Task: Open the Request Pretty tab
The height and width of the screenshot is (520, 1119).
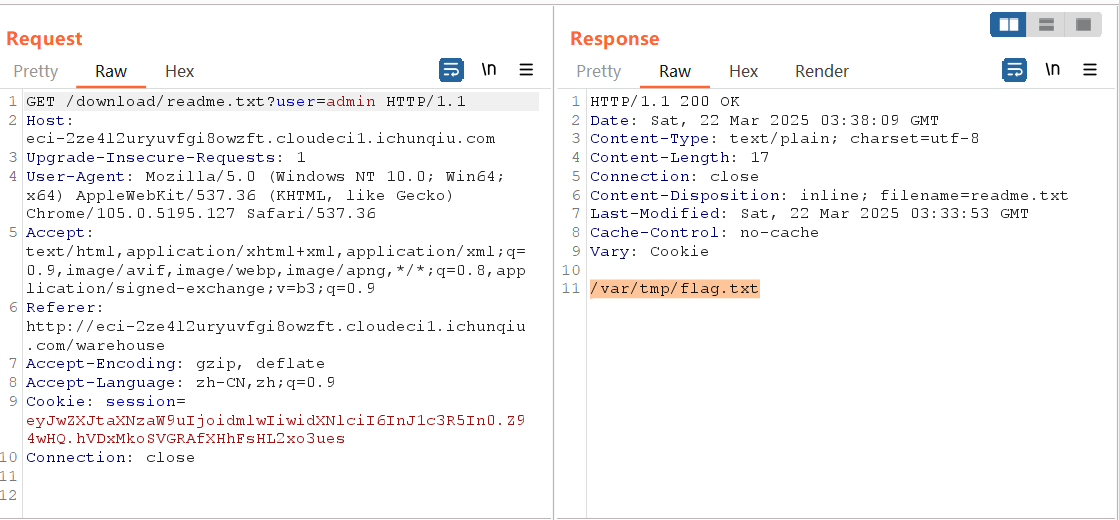Action: pyautogui.click(x=36, y=71)
